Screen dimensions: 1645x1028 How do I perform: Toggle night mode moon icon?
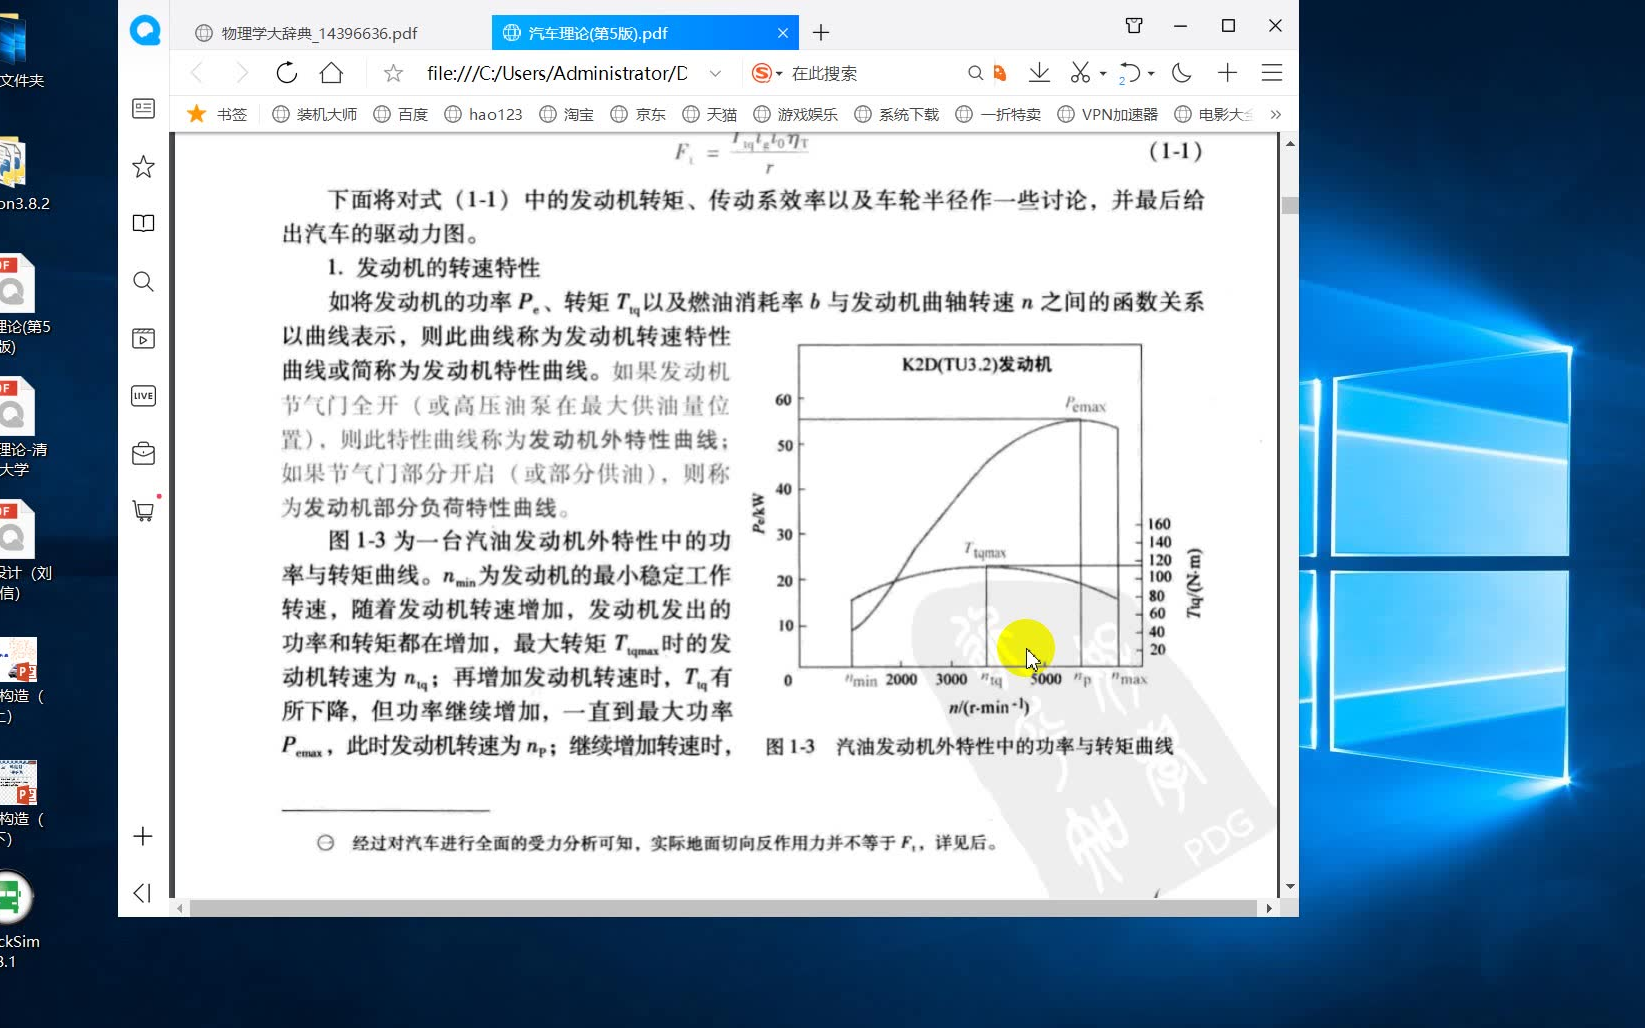pyautogui.click(x=1182, y=73)
